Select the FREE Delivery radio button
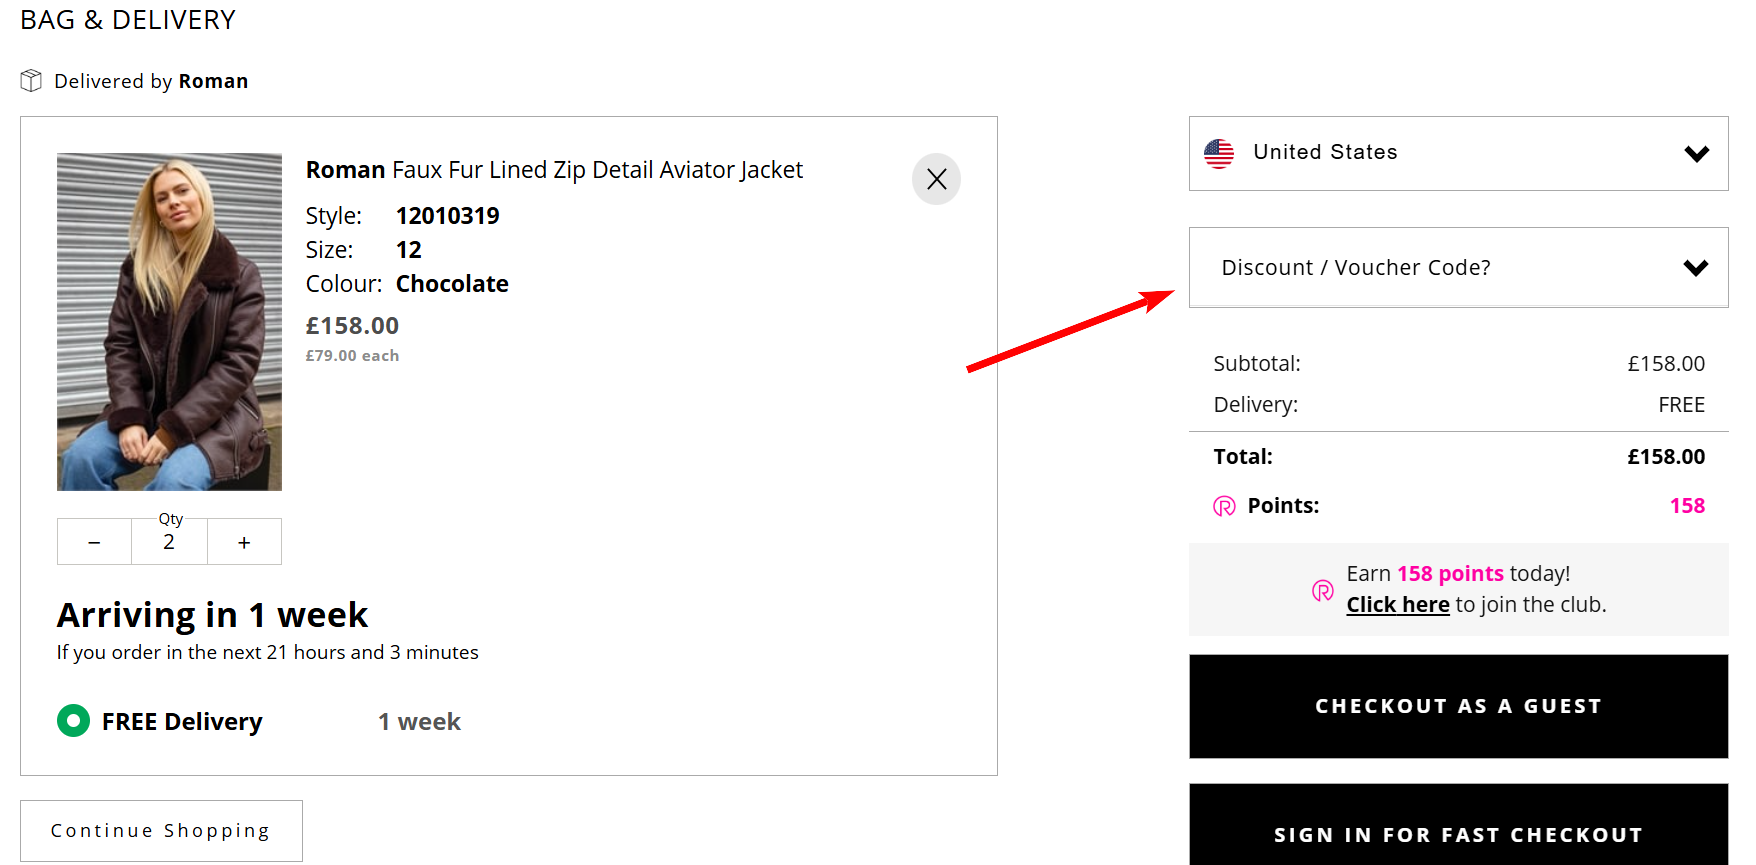1756x865 pixels. click(72, 721)
